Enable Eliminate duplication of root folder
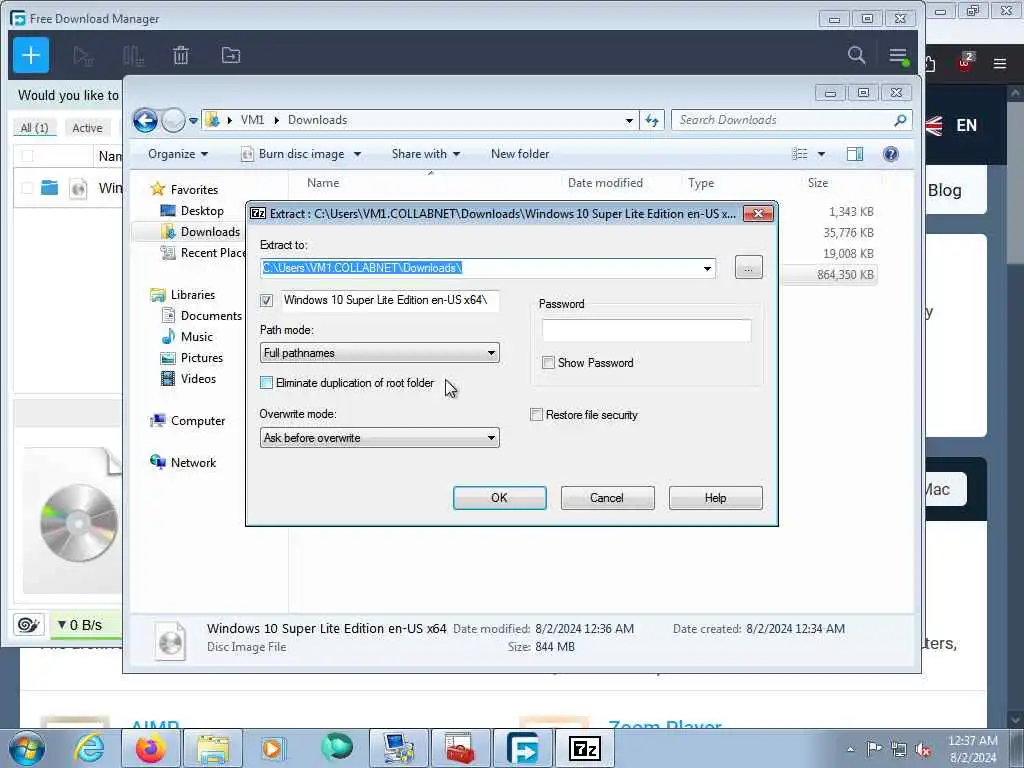This screenshot has width=1024, height=768. coord(266,383)
